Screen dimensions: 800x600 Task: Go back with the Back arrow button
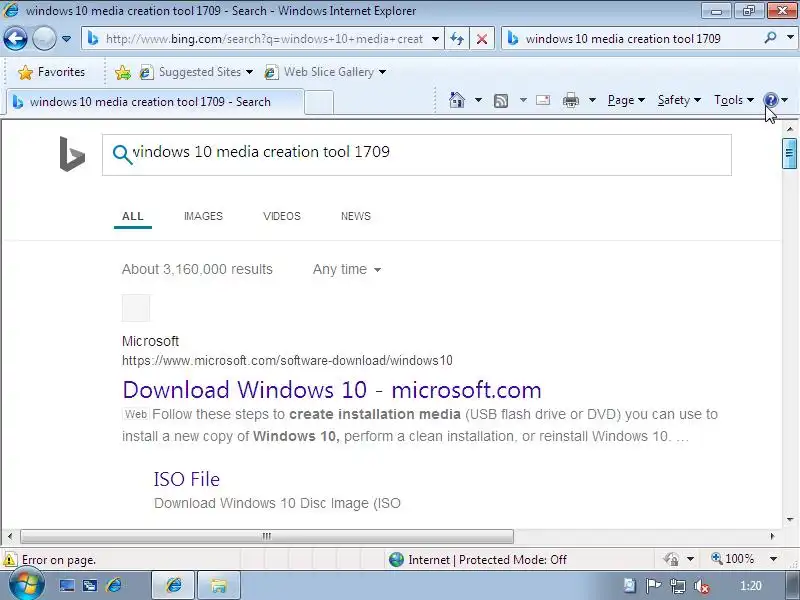(15, 39)
